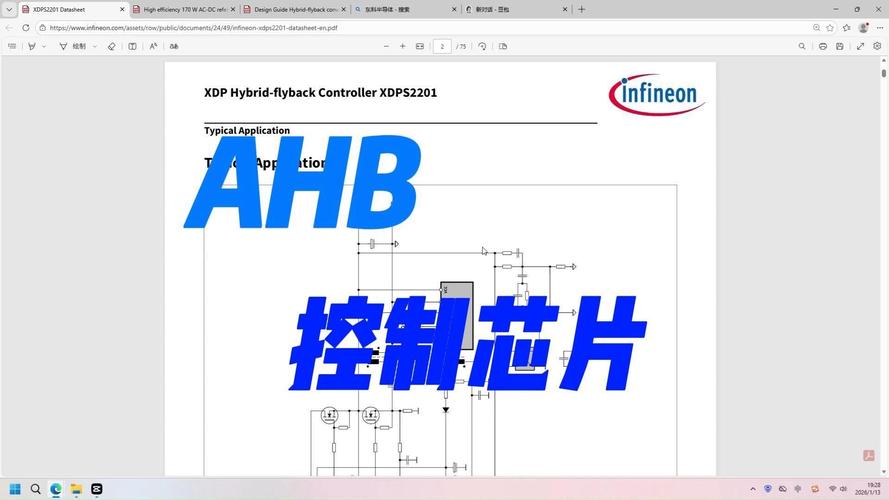
Task: Switch to High efficiency 170 W AC-DC tab
Action: click(x=184, y=10)
